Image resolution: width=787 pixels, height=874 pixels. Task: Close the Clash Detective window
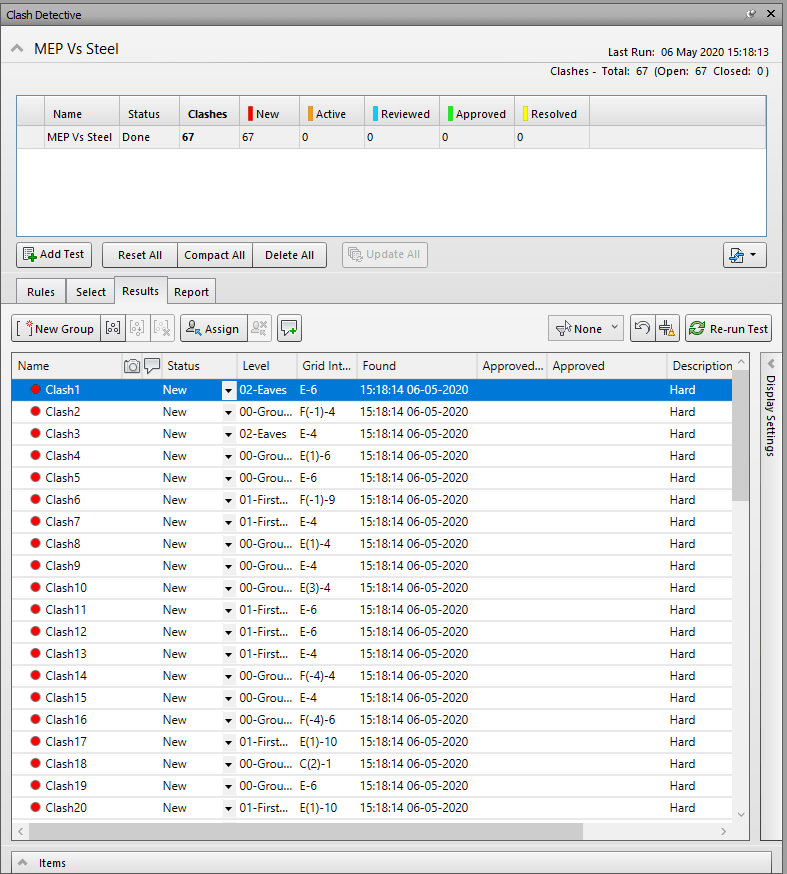[771, 14]
